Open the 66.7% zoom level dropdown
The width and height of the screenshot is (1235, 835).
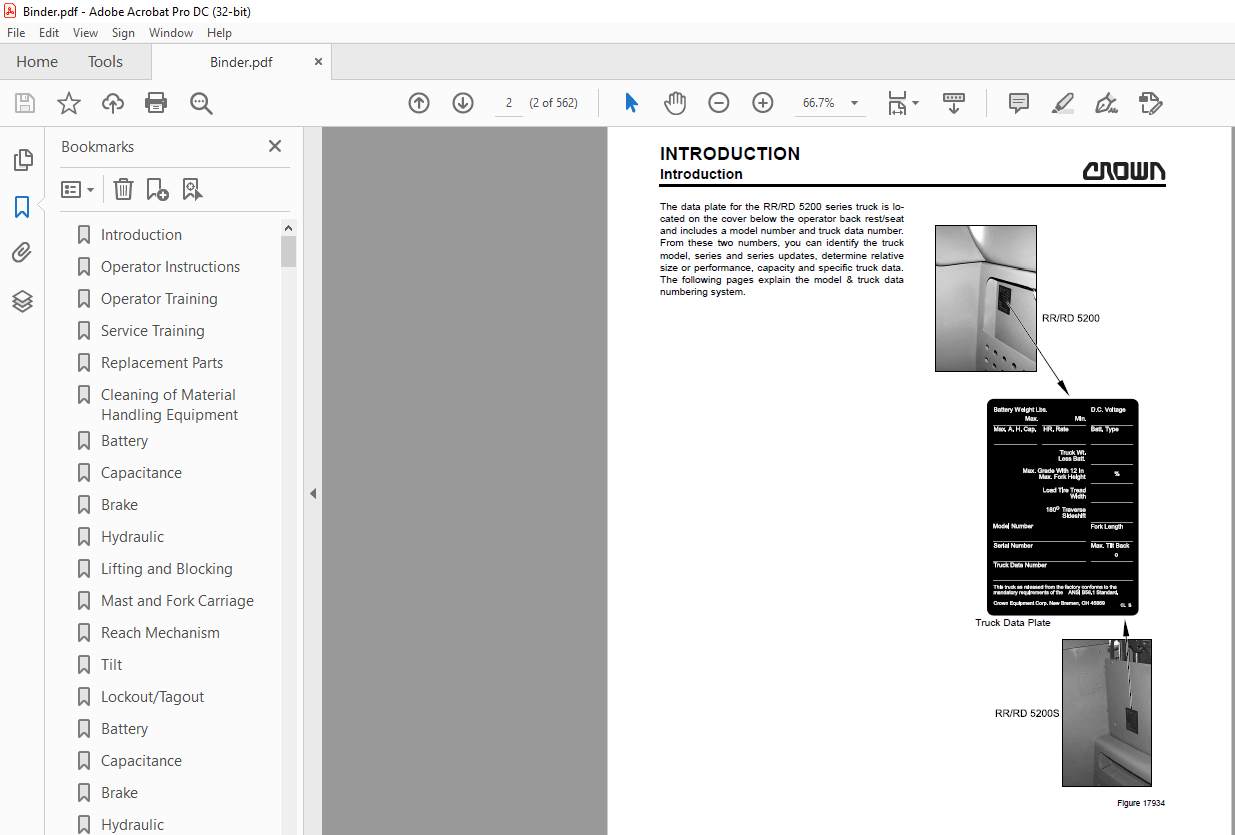854,103
